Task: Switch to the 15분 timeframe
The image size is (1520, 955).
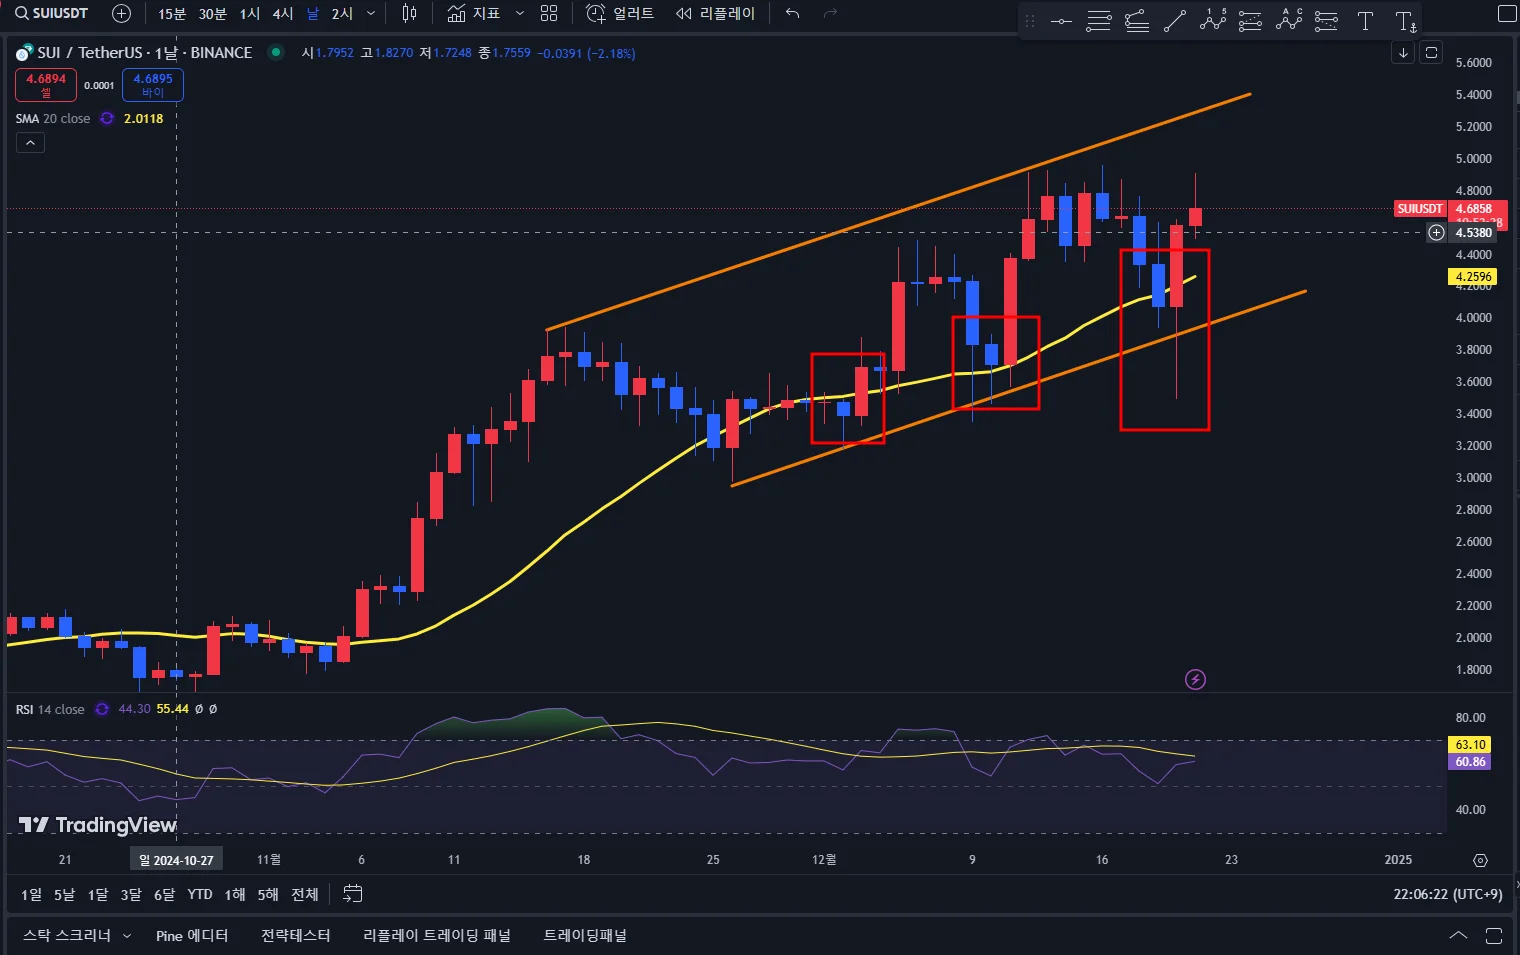Action: pyautogui.click(x=172, y=13)
